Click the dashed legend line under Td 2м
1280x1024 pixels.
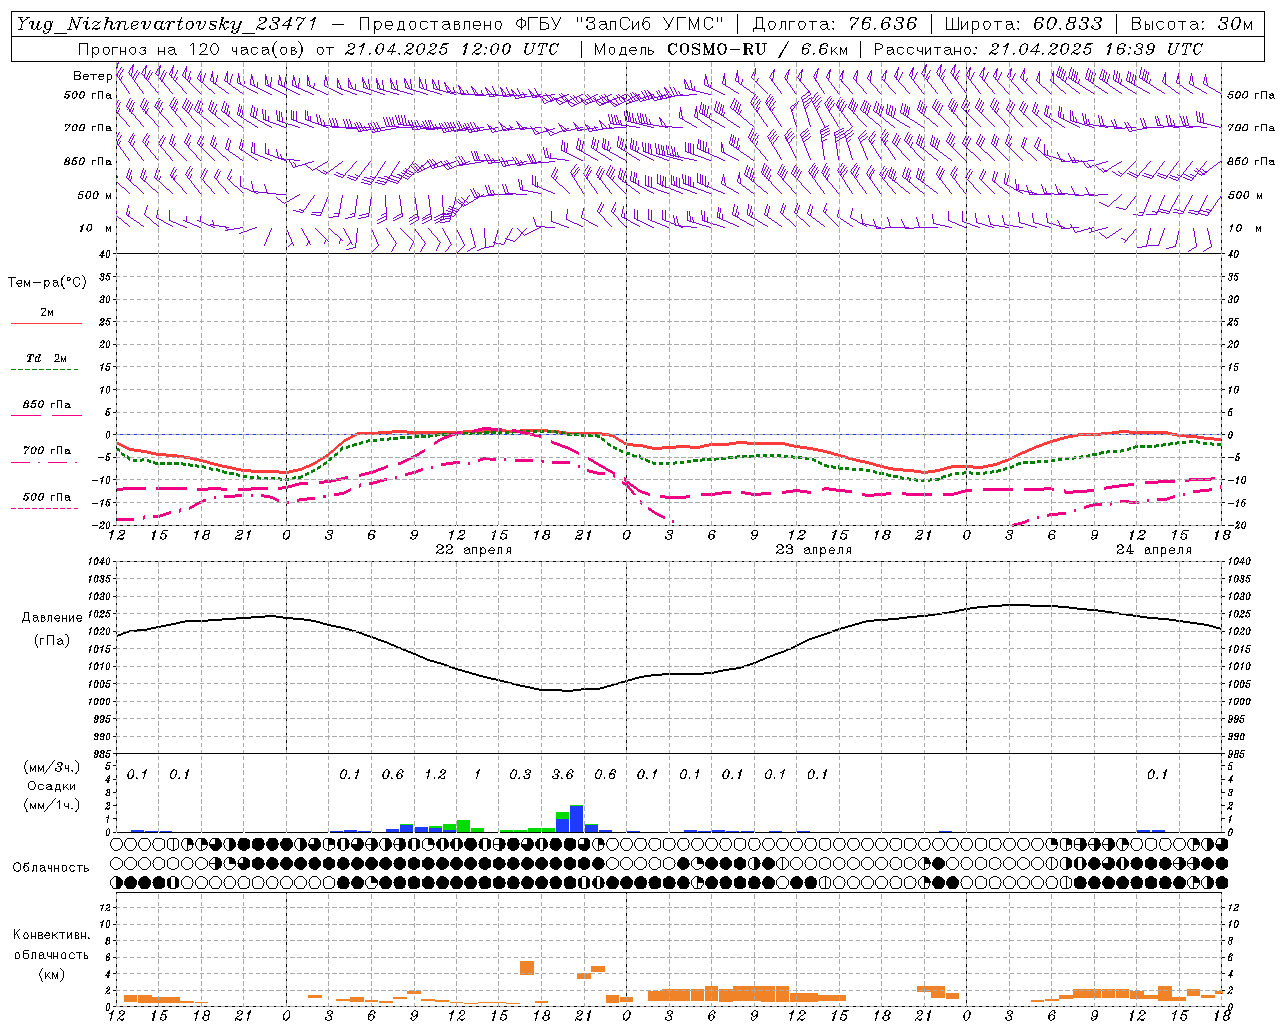pos(44,370)
